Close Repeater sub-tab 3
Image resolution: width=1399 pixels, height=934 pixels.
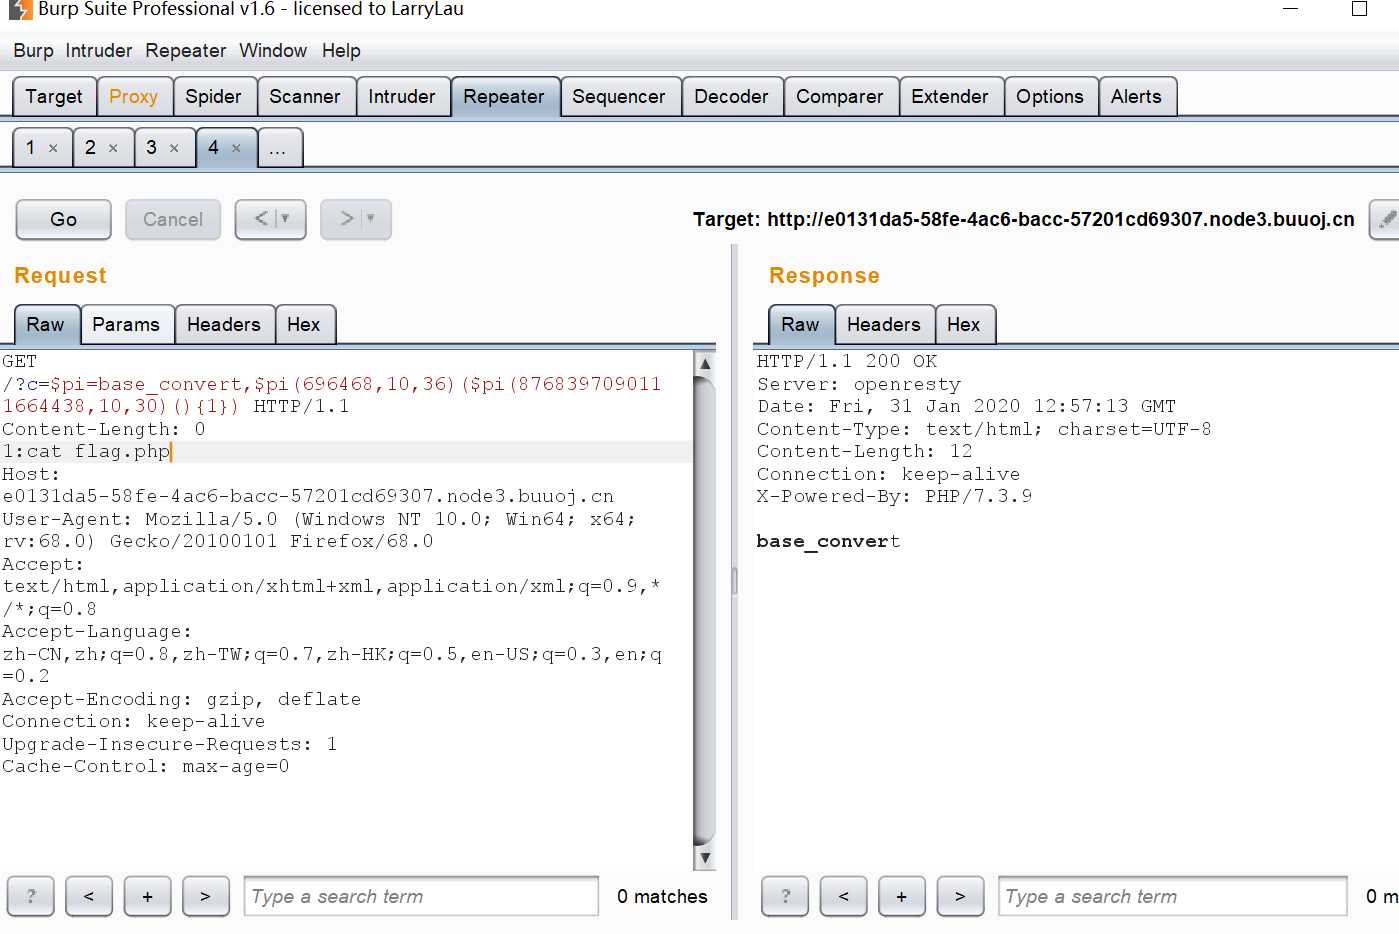point(174,149)
